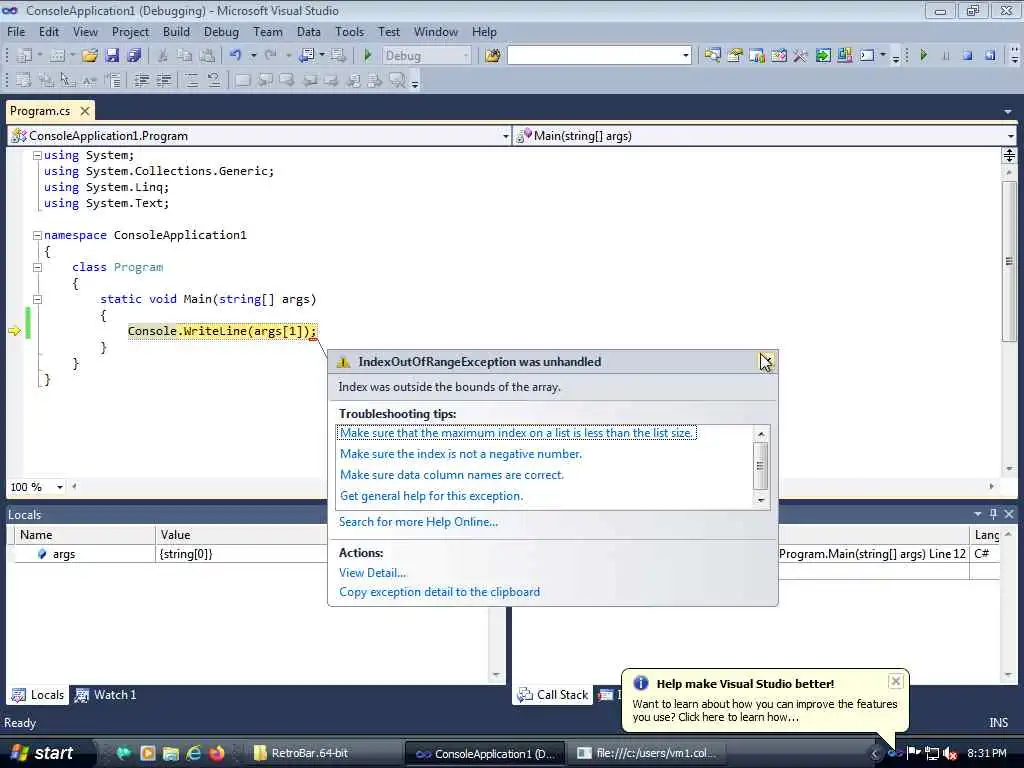Click 'Copy exception detail to the clipboard'
The height and width of the screenshot is (768, 1024).
[439, 592]
